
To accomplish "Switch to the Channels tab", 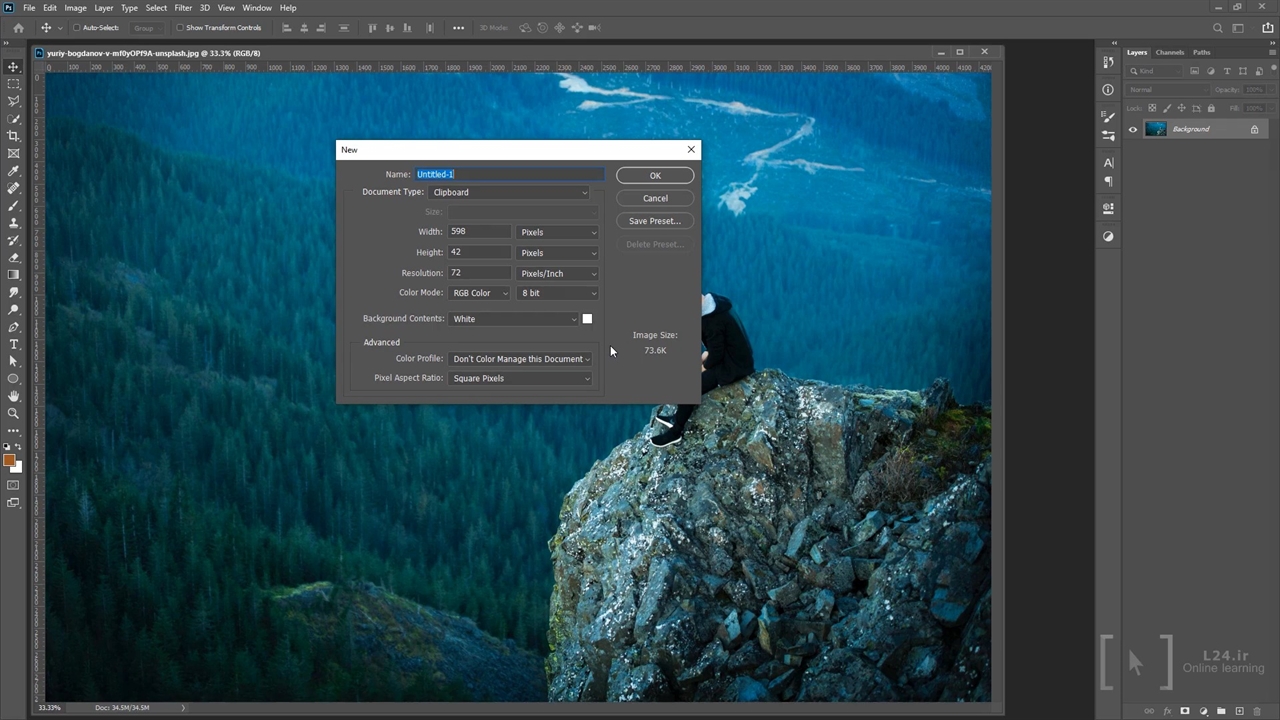I will [x=1169, y=52].
